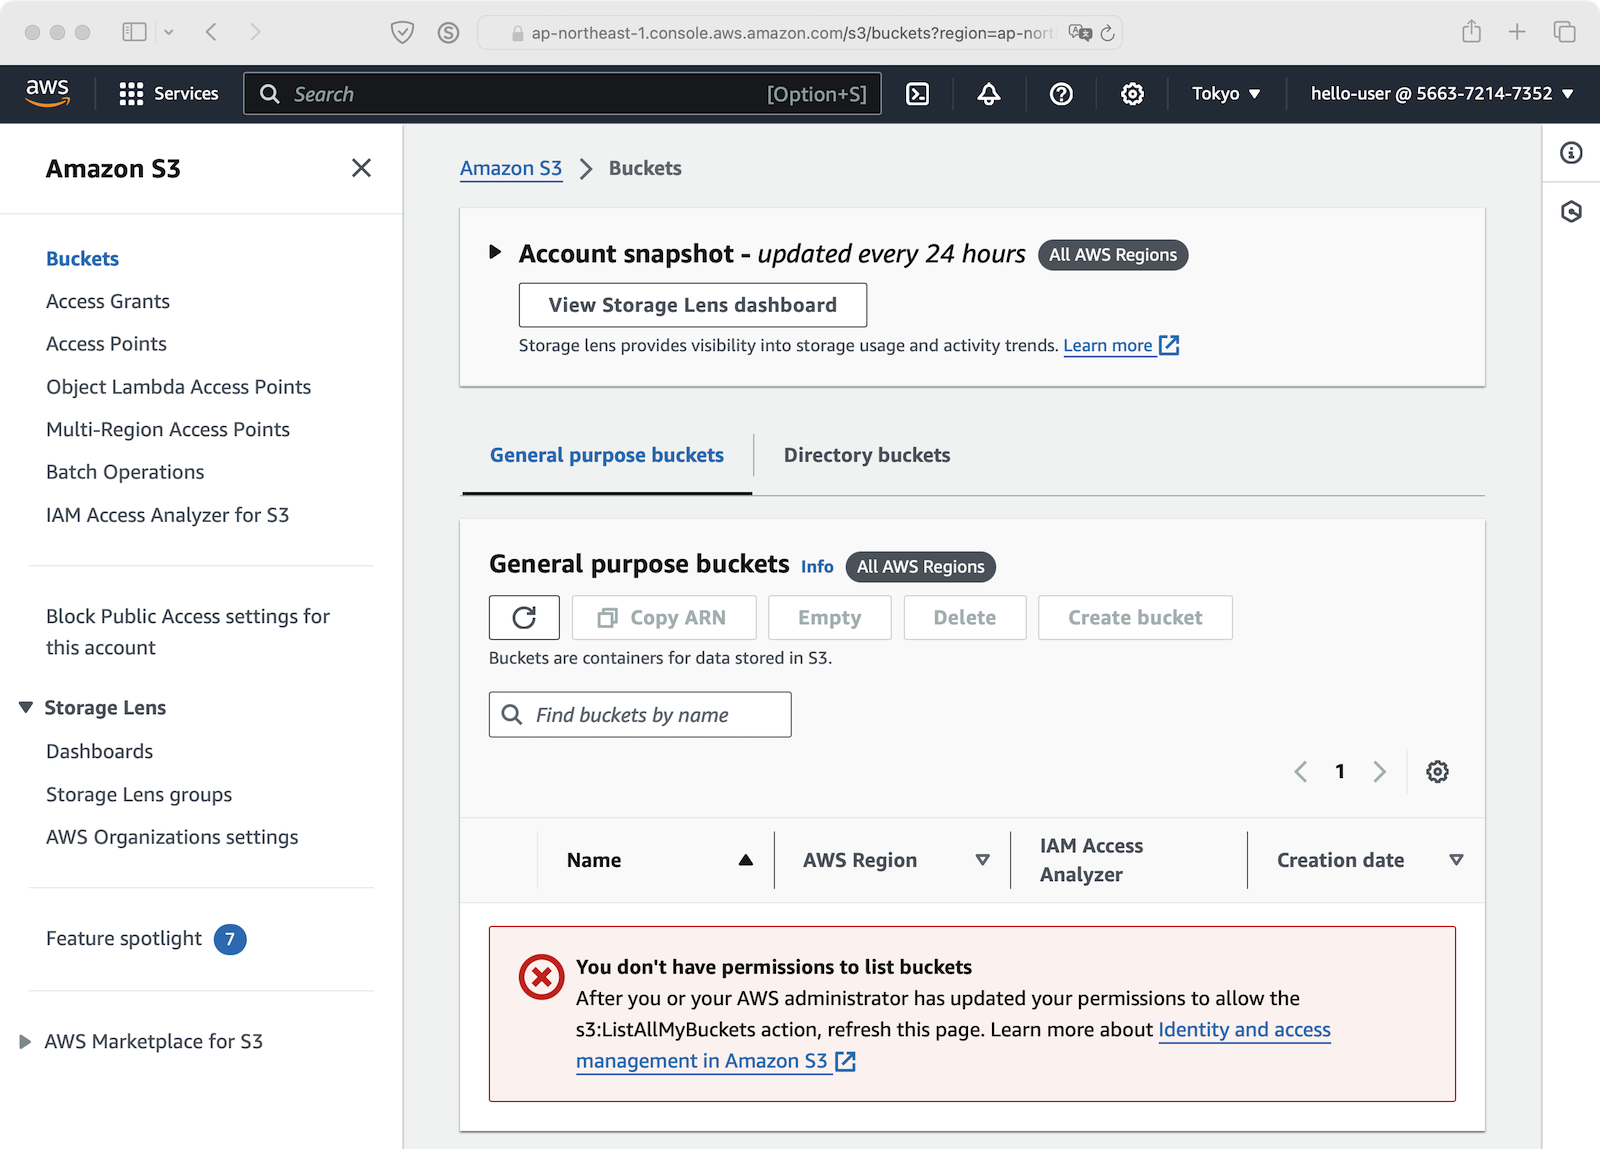Focus the Find buckets by name field
Image resolution: width=1600 pixels, height=1149 pixels.
640,715
